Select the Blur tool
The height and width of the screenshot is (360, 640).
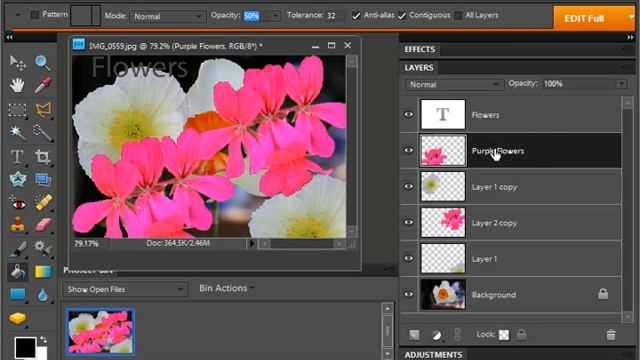tap(42, 295)
